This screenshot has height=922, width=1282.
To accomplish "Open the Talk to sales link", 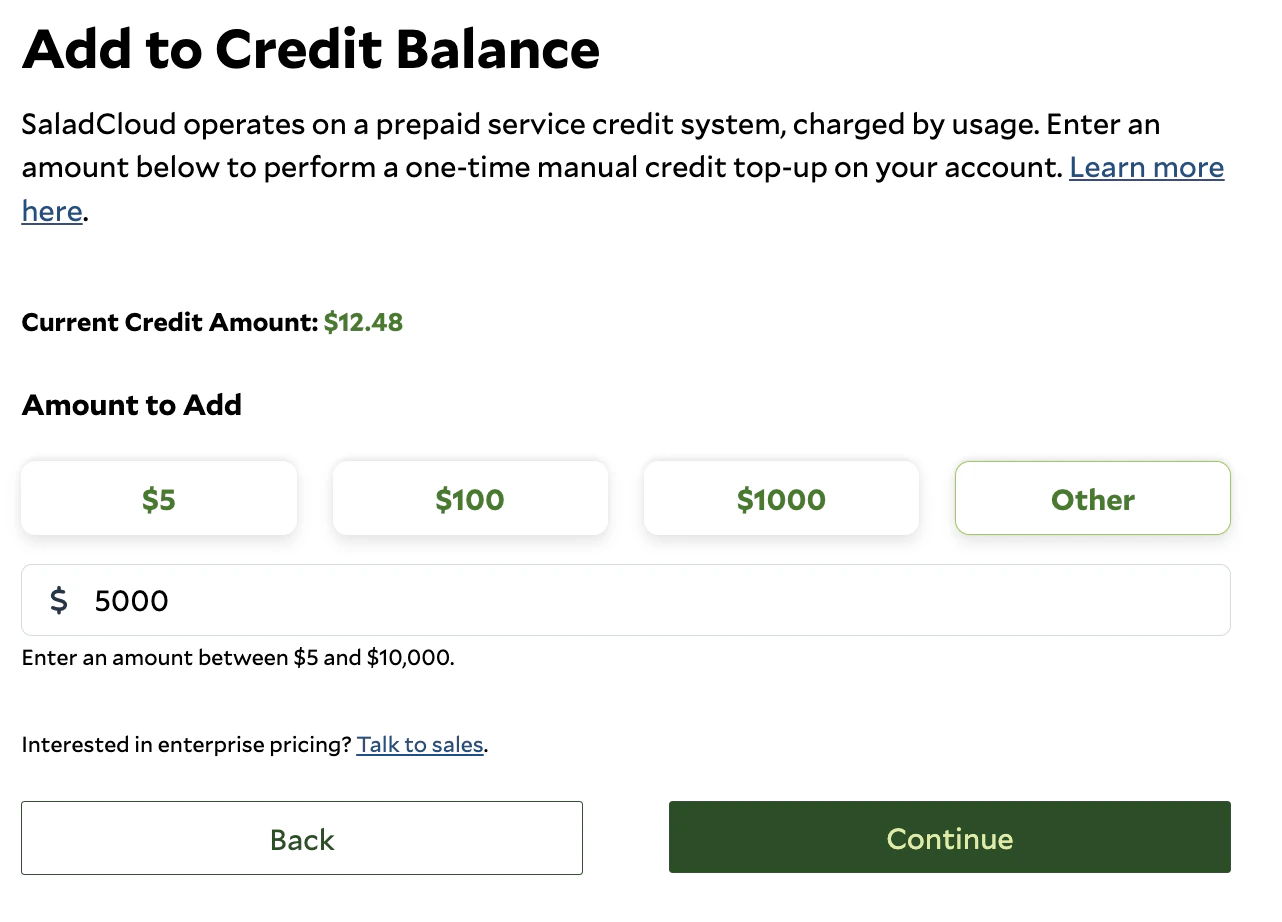I will point(420,745).
